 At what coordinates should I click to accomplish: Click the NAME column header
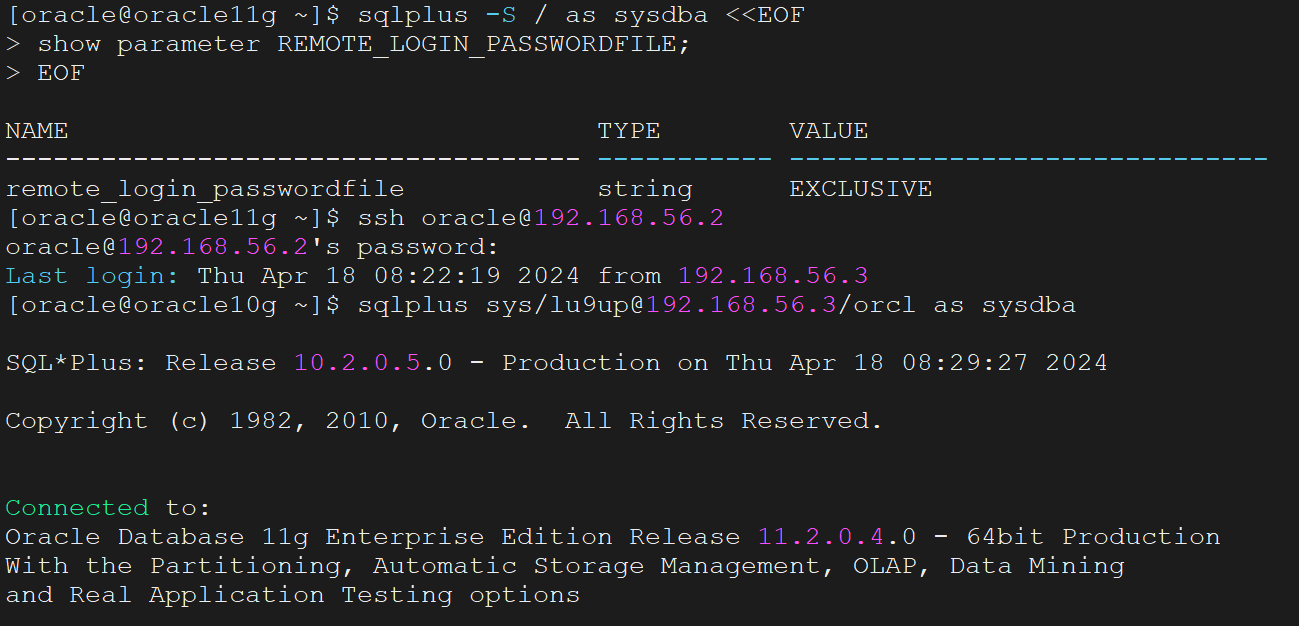(37, 131)
